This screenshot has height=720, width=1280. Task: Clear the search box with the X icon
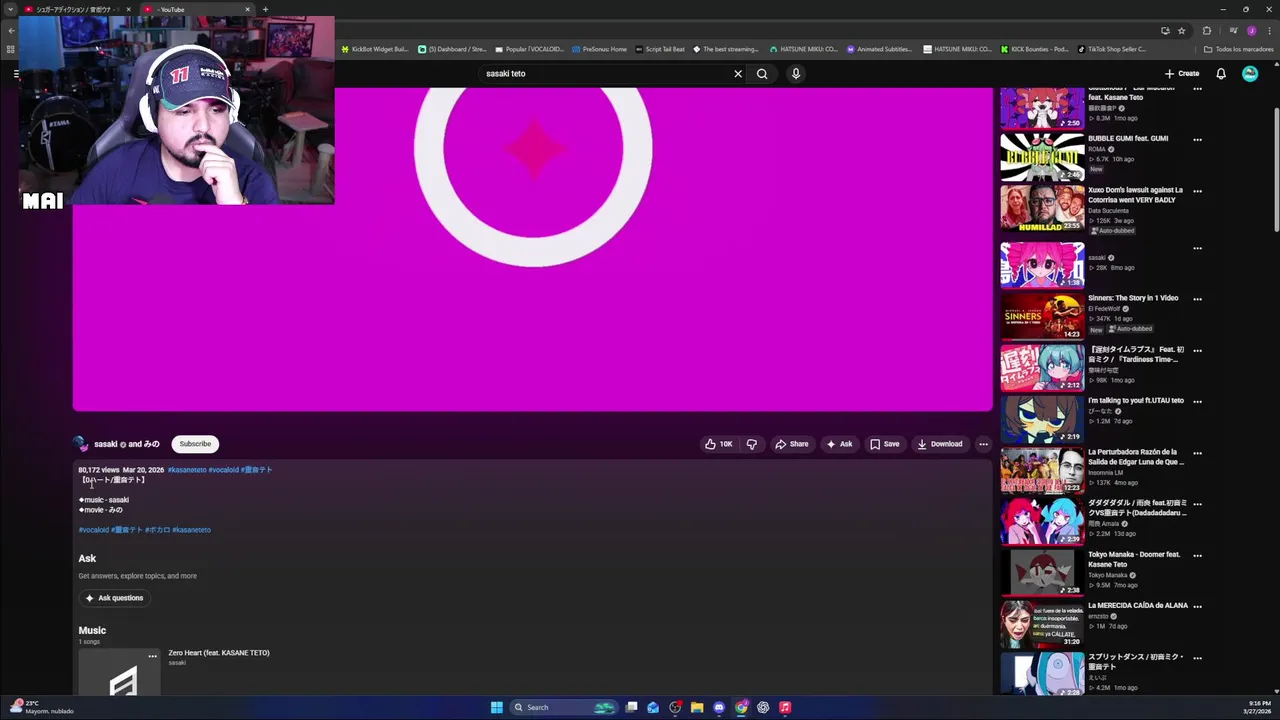coord(738,73)
